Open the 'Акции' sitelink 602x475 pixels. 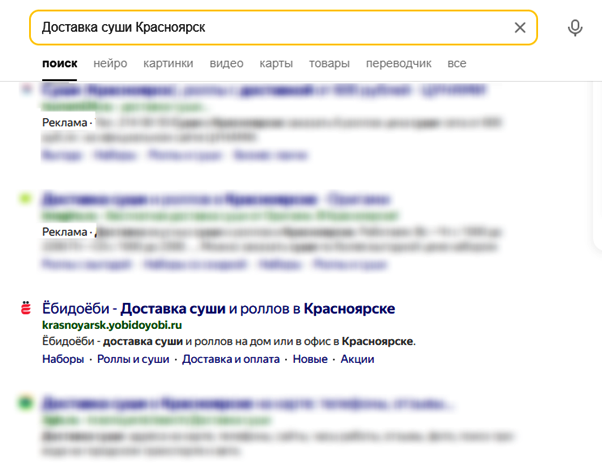coord(357,359)
